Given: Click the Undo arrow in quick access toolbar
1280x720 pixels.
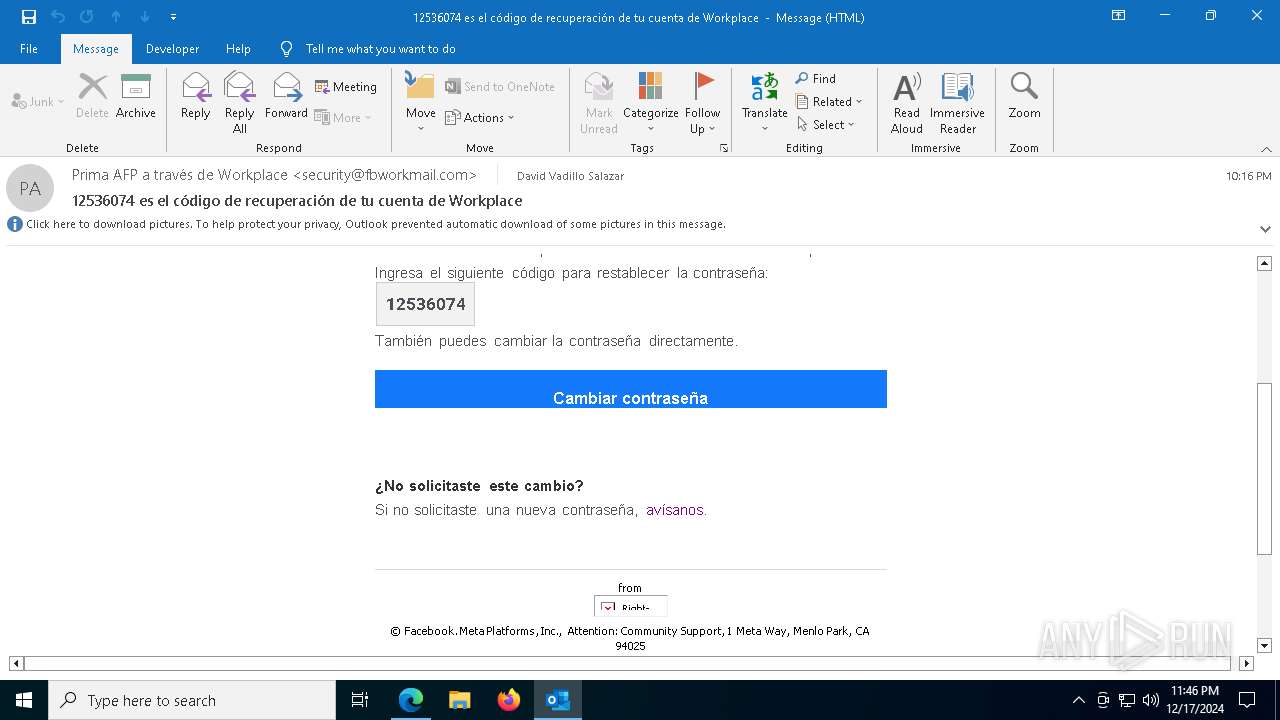Looking at the screenshot, I should tap(58, 17).
